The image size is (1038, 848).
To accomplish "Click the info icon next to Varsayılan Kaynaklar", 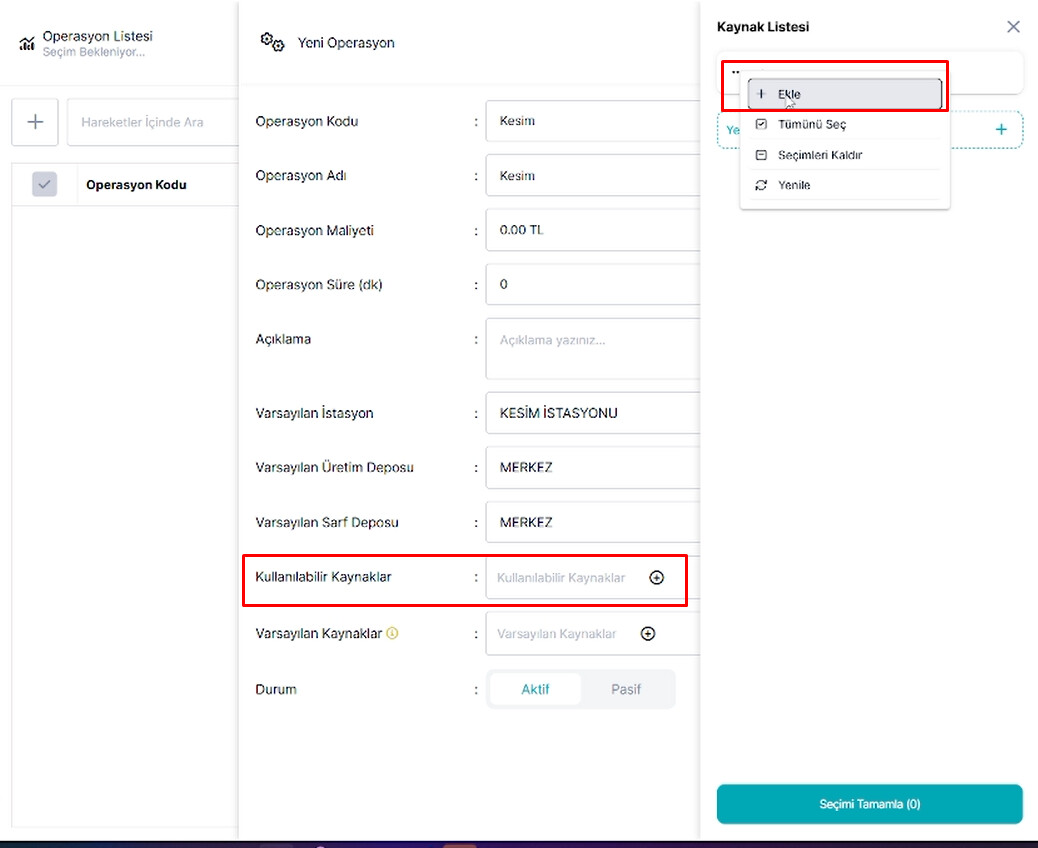I will pyautogui.click(x=392, y=634).
